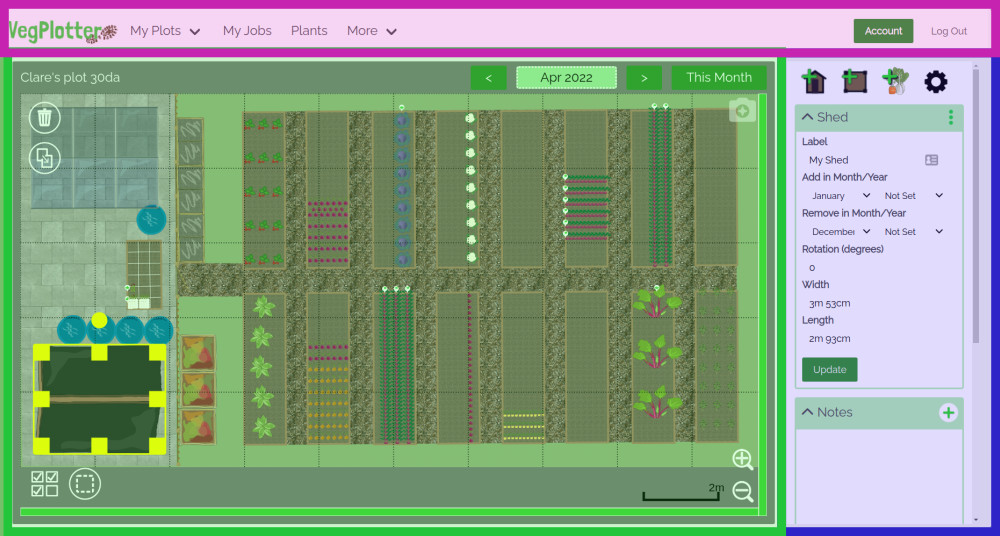1000x536 pixels.
Task: Add a new note with plus
Action: (948, 412)
